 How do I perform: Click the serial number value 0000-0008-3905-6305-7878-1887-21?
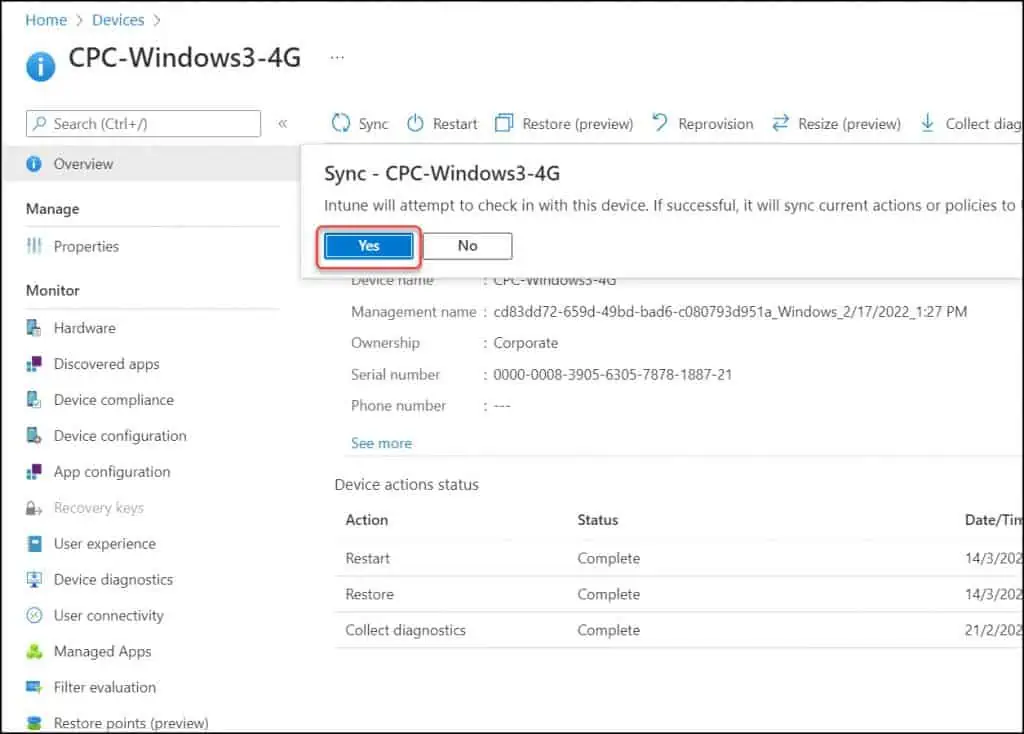point(613,375)
